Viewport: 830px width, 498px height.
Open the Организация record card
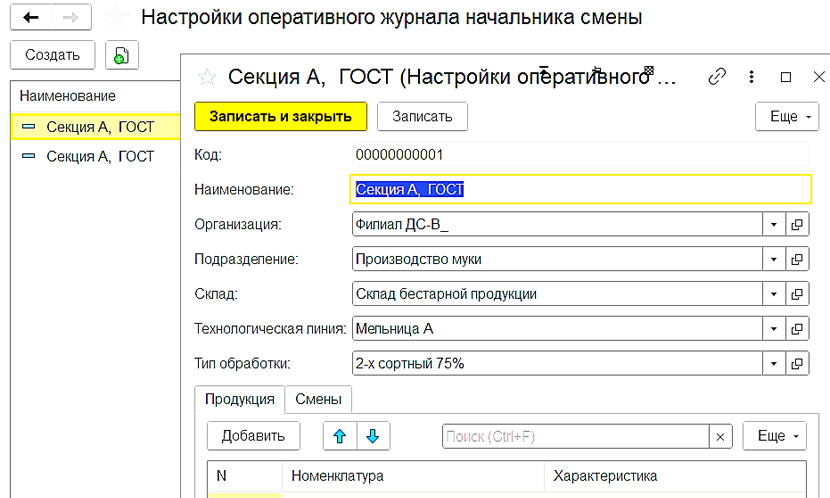pyautogui.click(x=797, y=224)
